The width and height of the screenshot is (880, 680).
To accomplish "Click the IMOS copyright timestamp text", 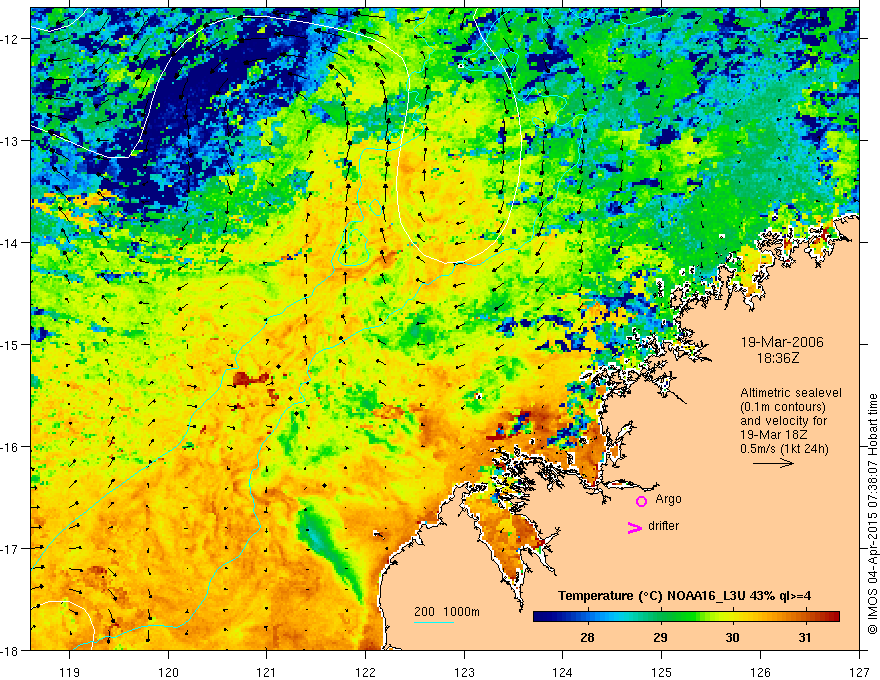I will [x=872, y=514].
